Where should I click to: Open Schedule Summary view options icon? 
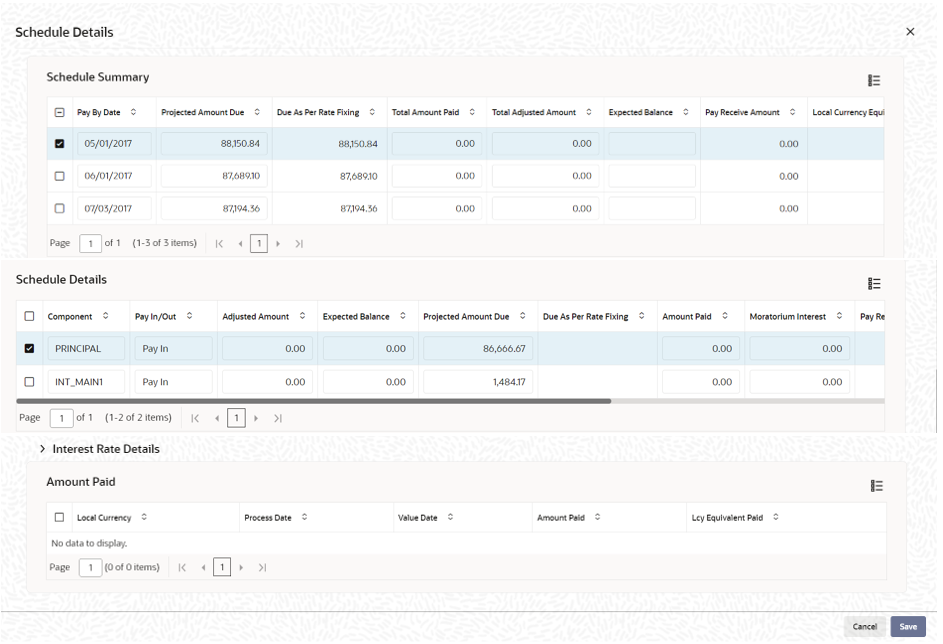click(x=874, y=80)
